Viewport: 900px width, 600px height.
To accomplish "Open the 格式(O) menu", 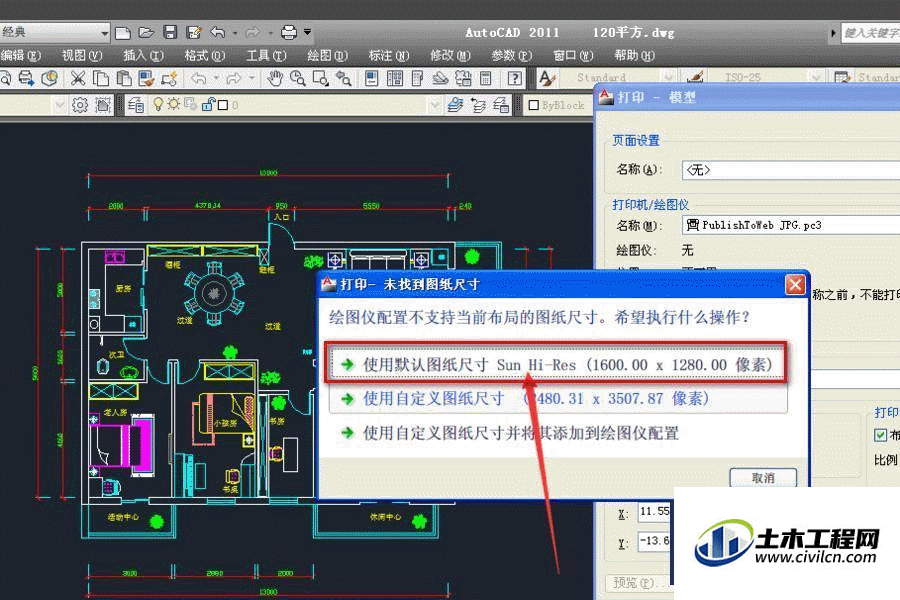I will (x=204, y=56).
